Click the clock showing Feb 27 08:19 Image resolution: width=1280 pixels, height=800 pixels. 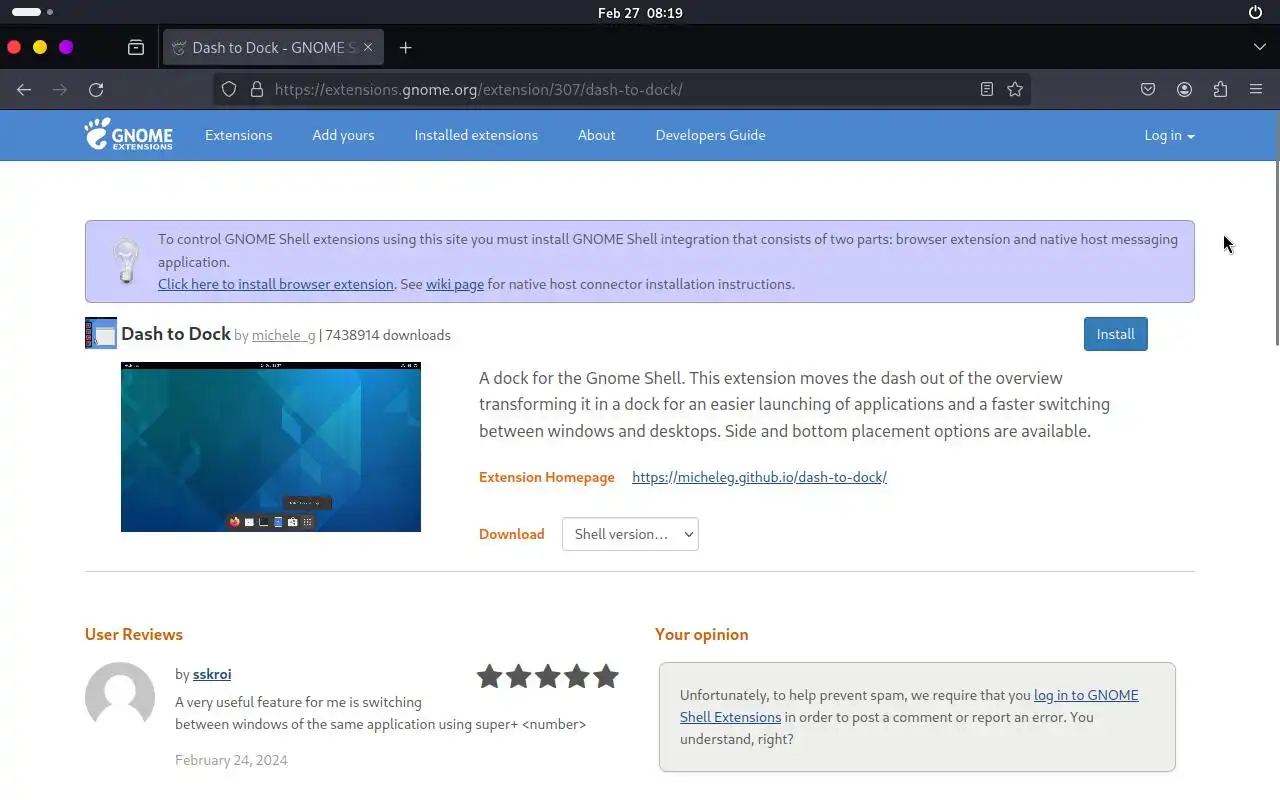(x=640, y=13)
